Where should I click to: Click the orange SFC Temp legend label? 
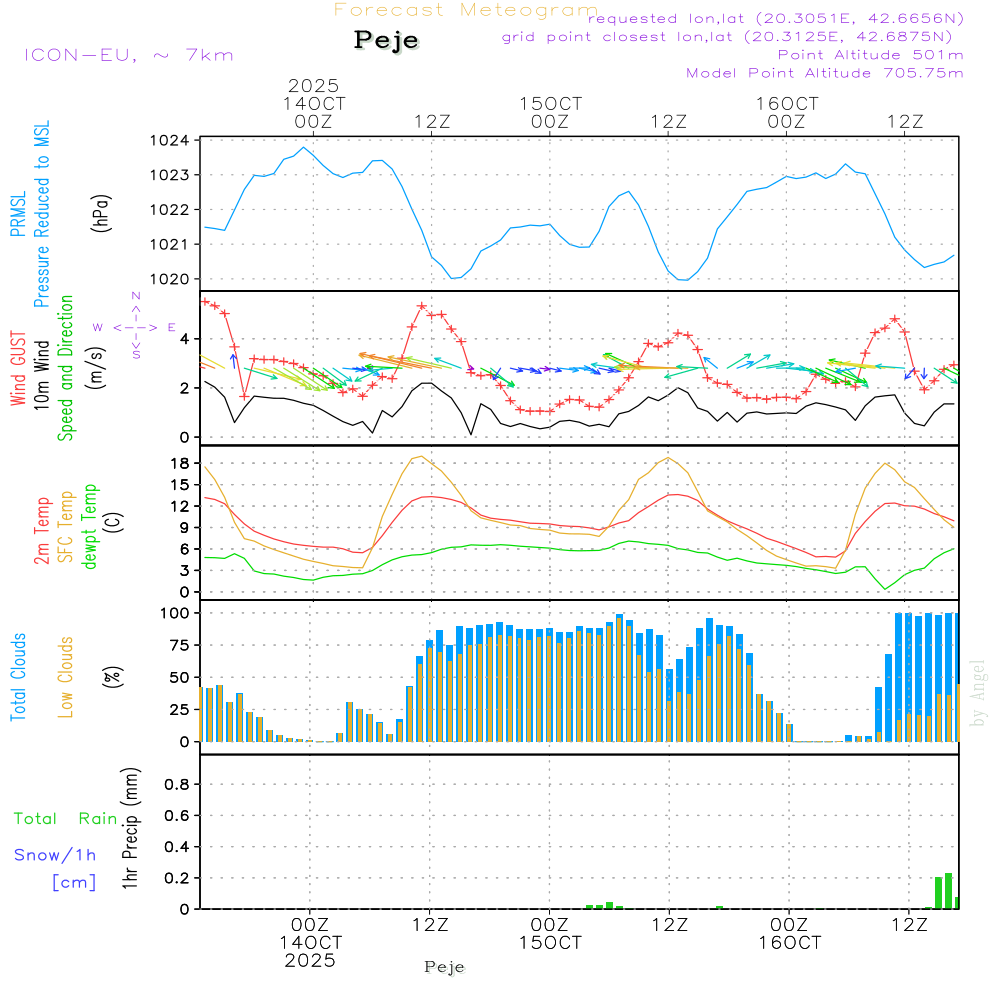[66, 524]
